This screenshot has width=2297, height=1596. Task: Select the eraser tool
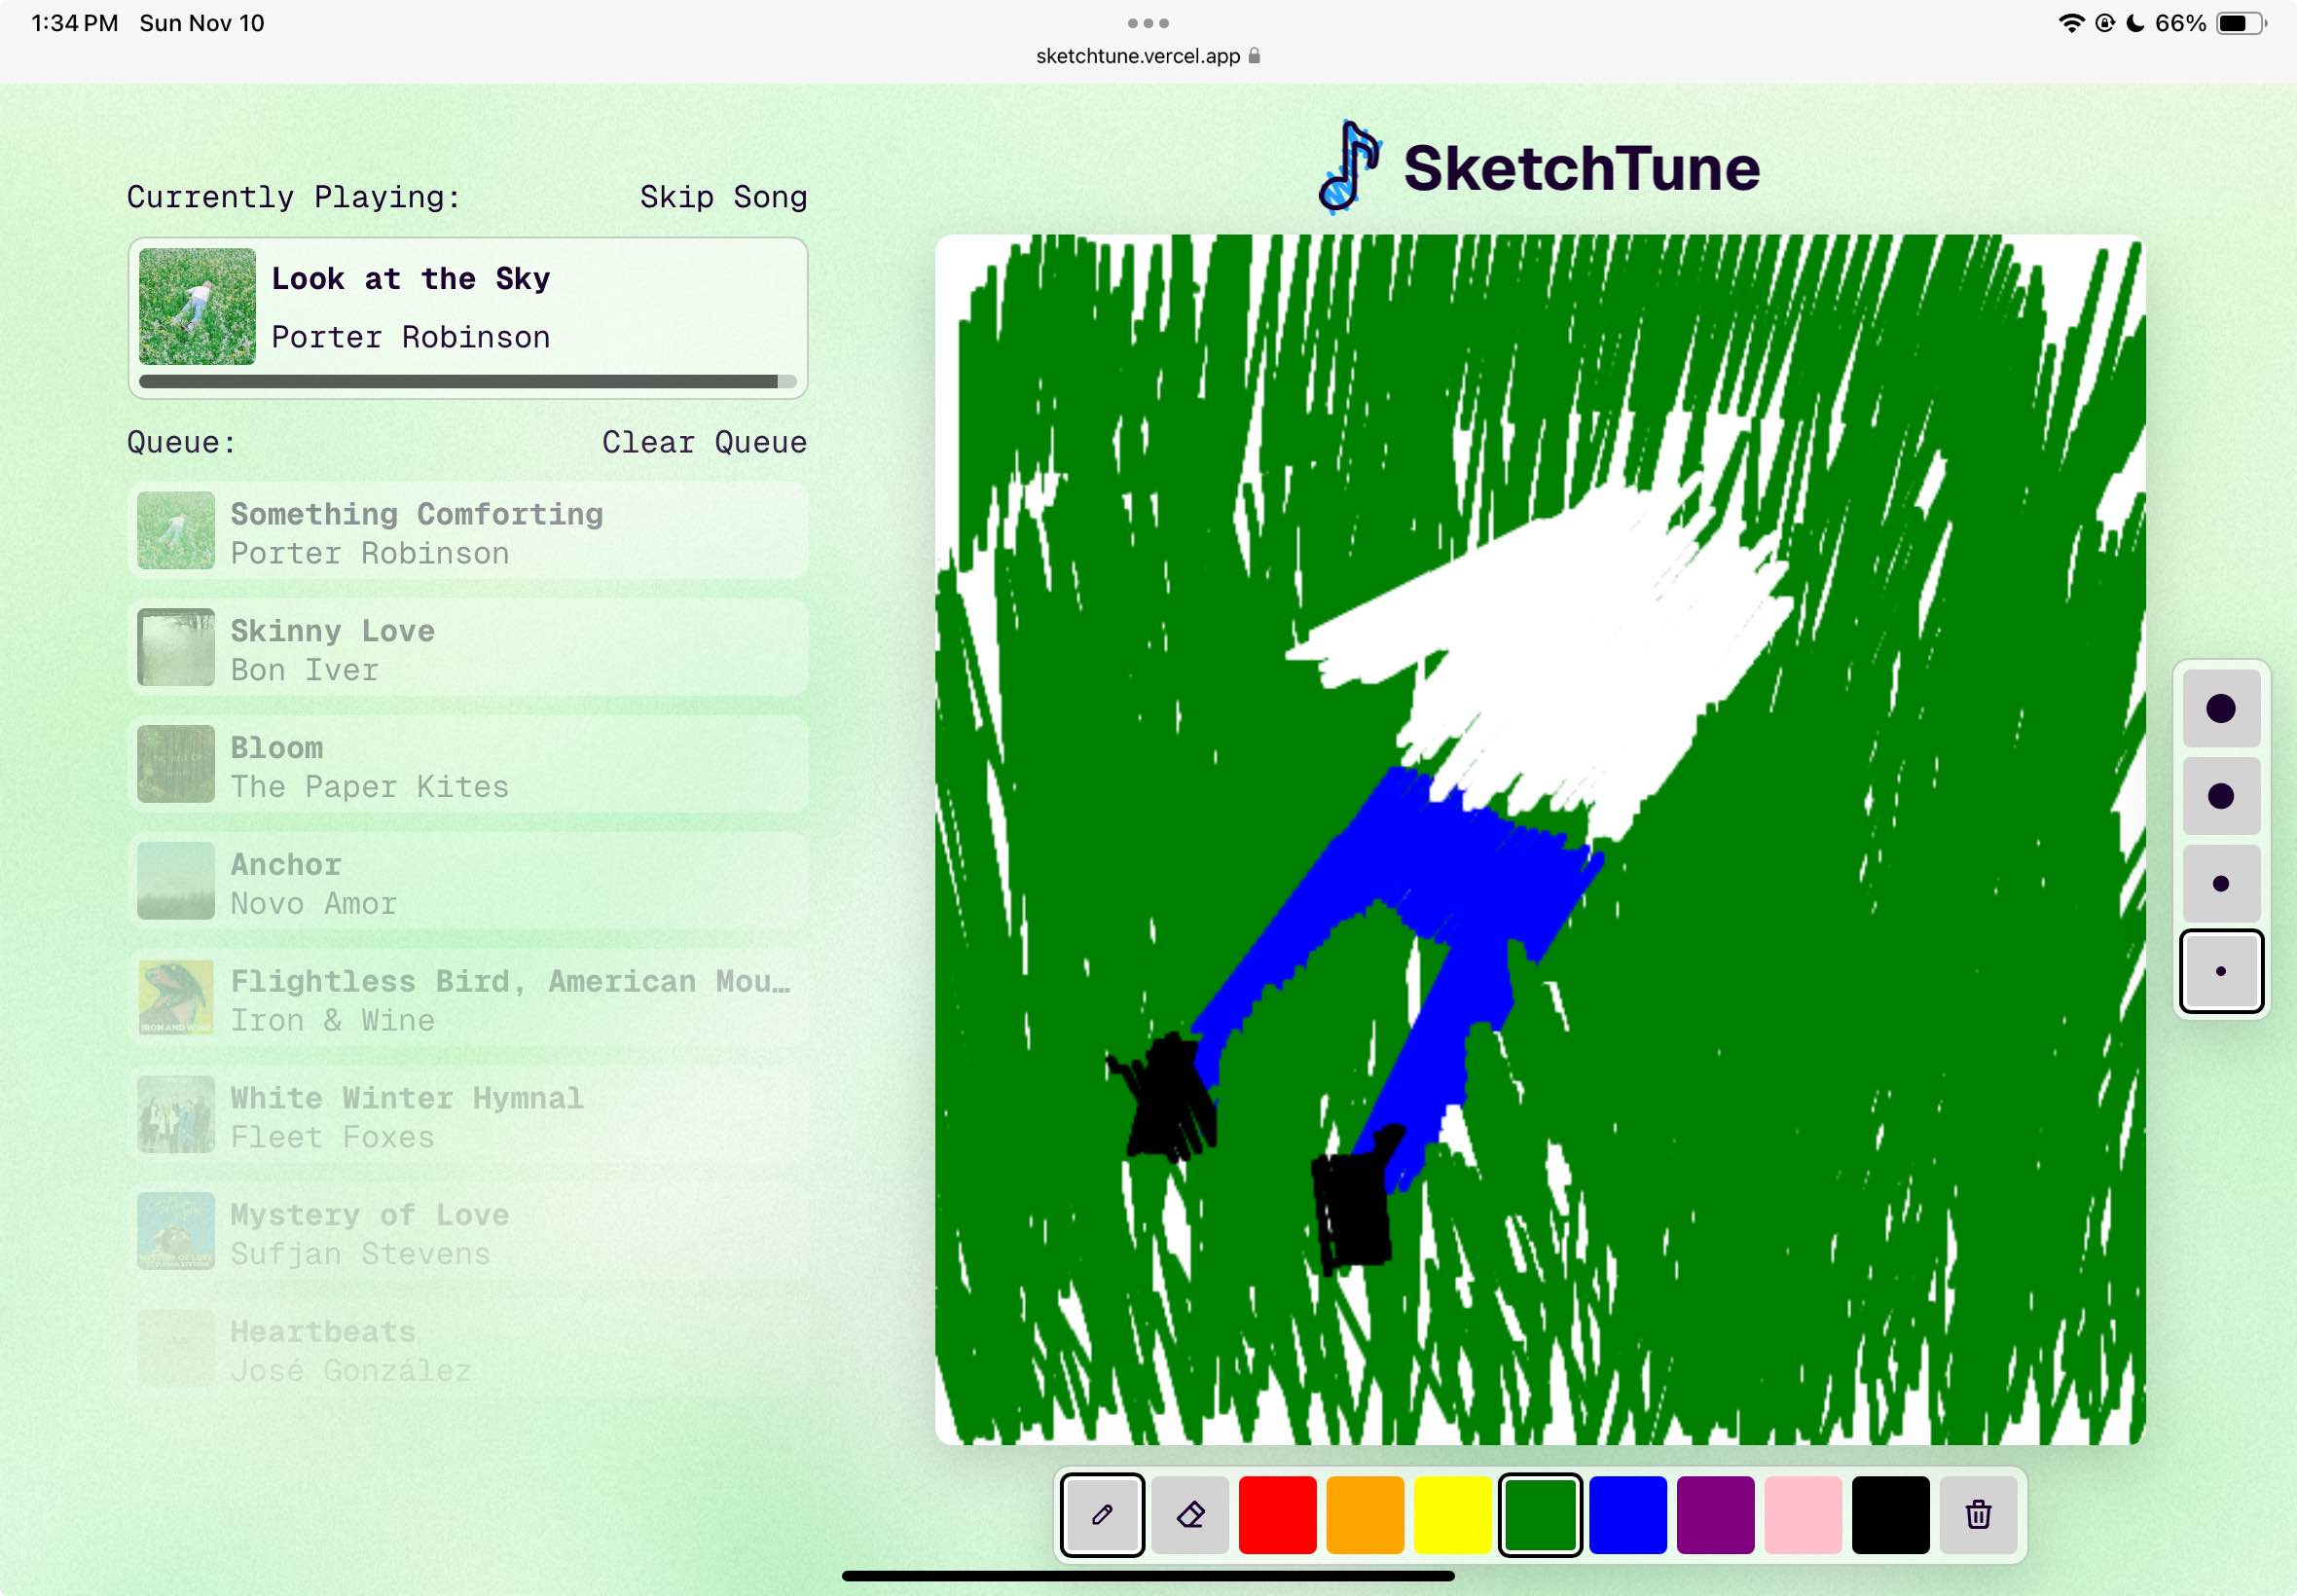[x=1189, y=1514]
